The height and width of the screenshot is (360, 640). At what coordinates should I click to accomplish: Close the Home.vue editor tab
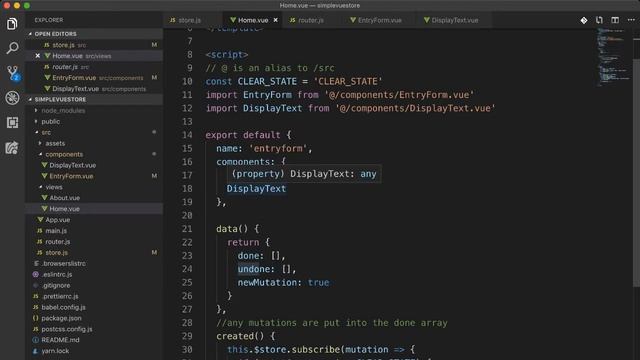point(276,20)
